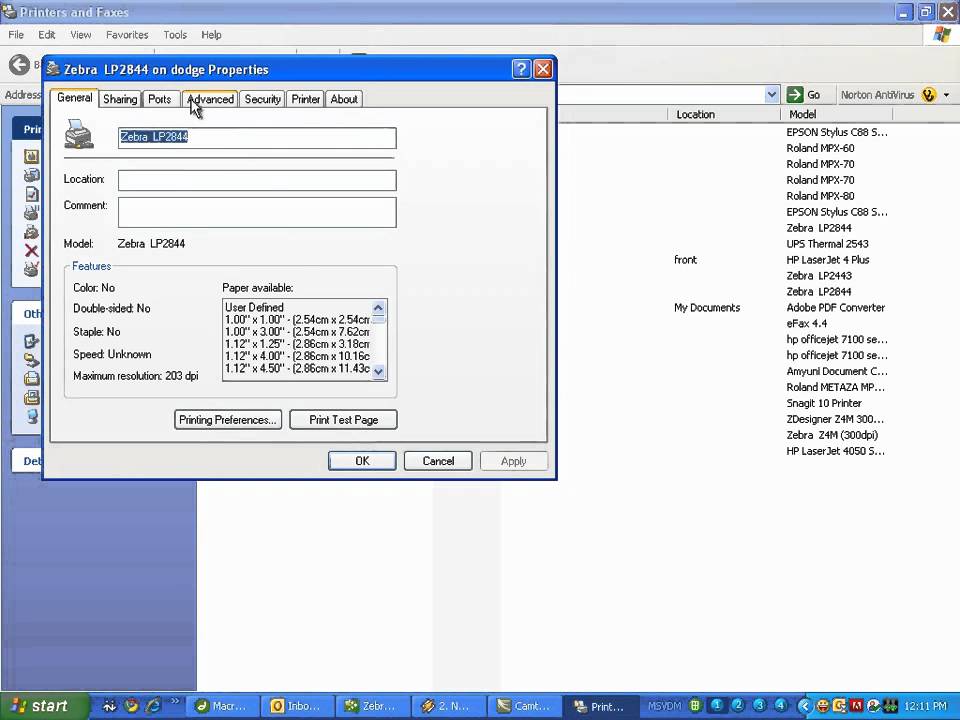The height and width of the screenshot is (720, 960).
Task: Switch to the Inbo... taskbar button
Action: [298, 706]
